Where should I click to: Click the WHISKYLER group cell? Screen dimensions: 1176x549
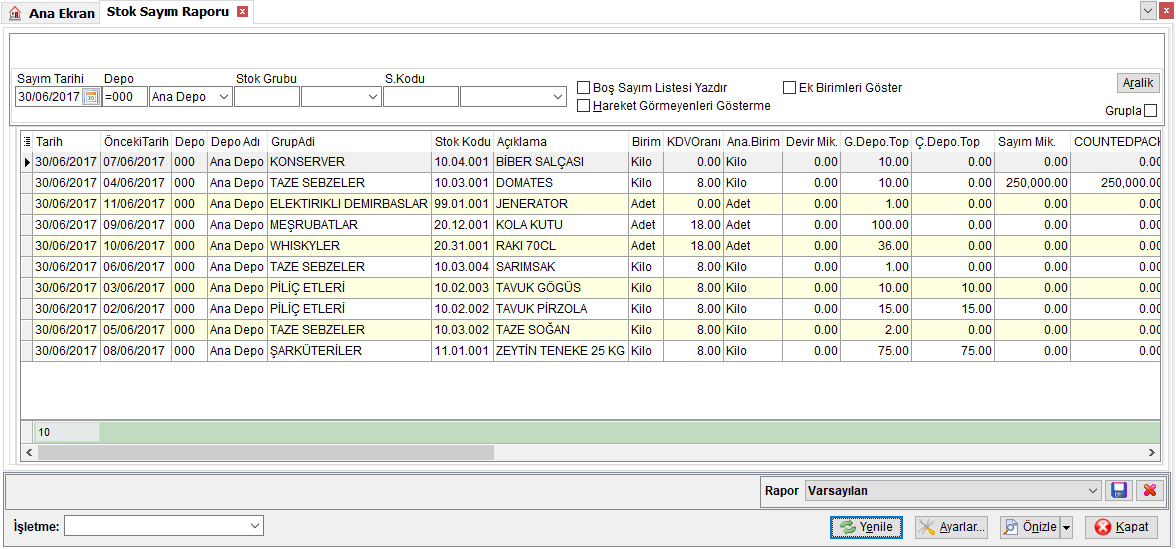point(350,246)
